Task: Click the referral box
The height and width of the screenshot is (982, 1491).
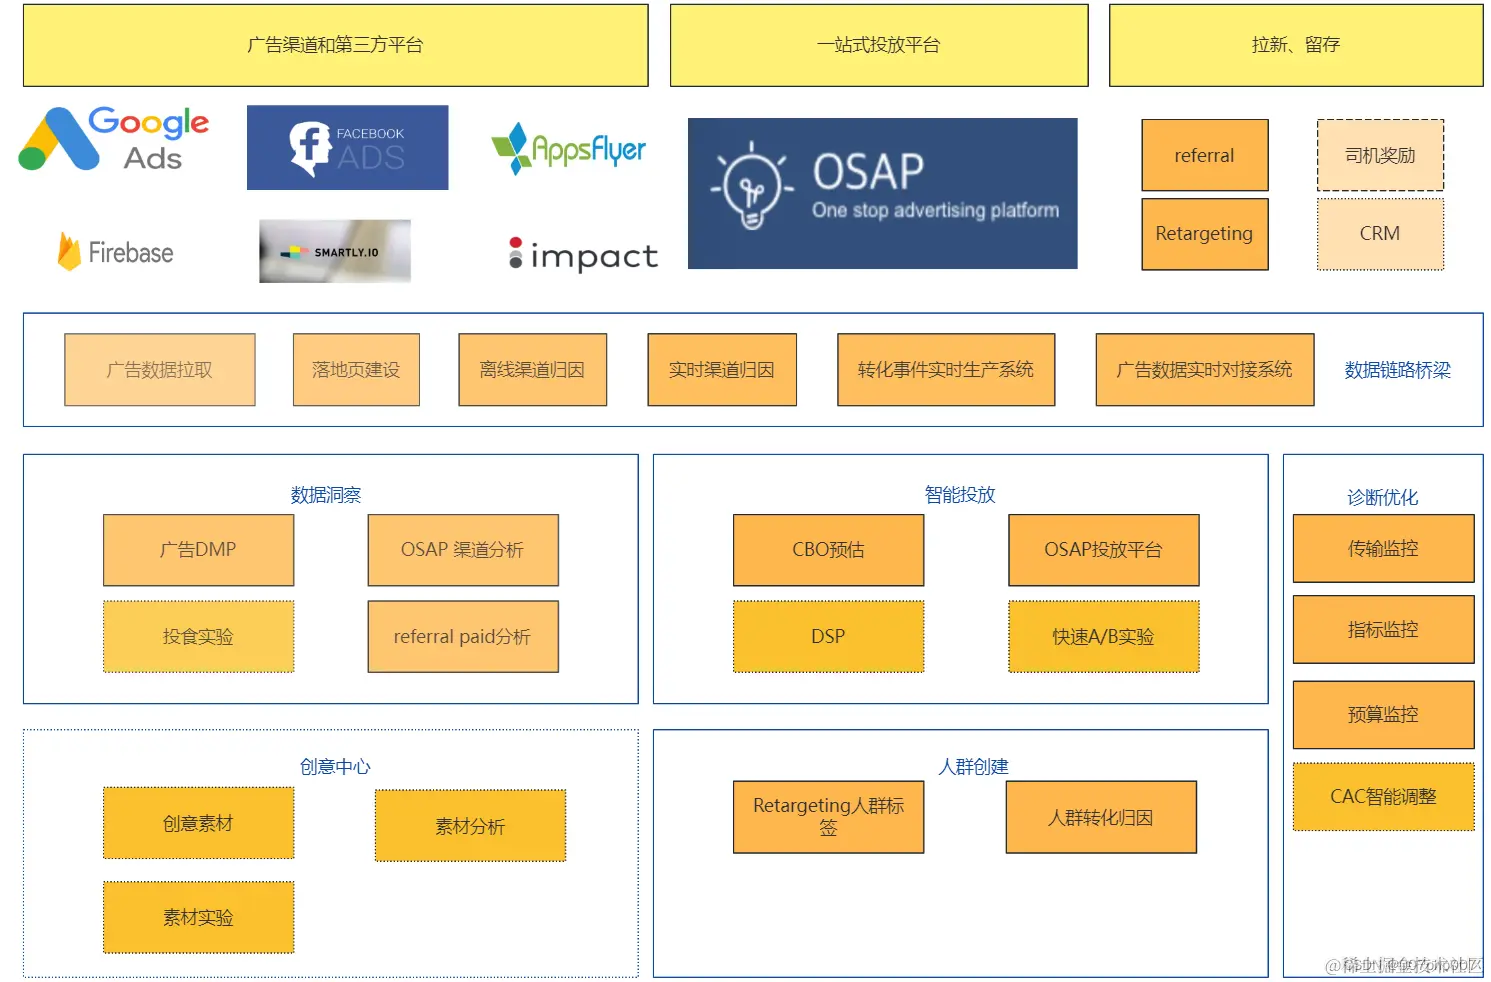Action: [x=1205, y=155]
